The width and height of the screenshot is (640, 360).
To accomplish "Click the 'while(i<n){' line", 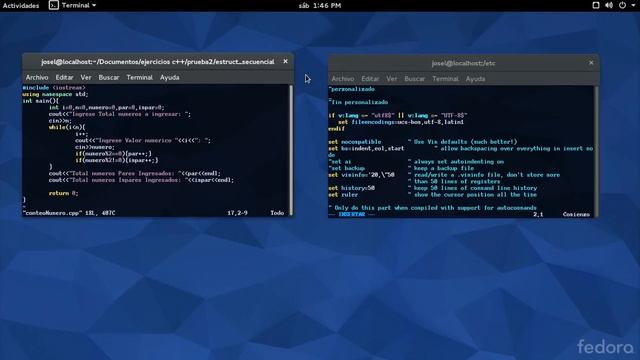I will [67, 127].
